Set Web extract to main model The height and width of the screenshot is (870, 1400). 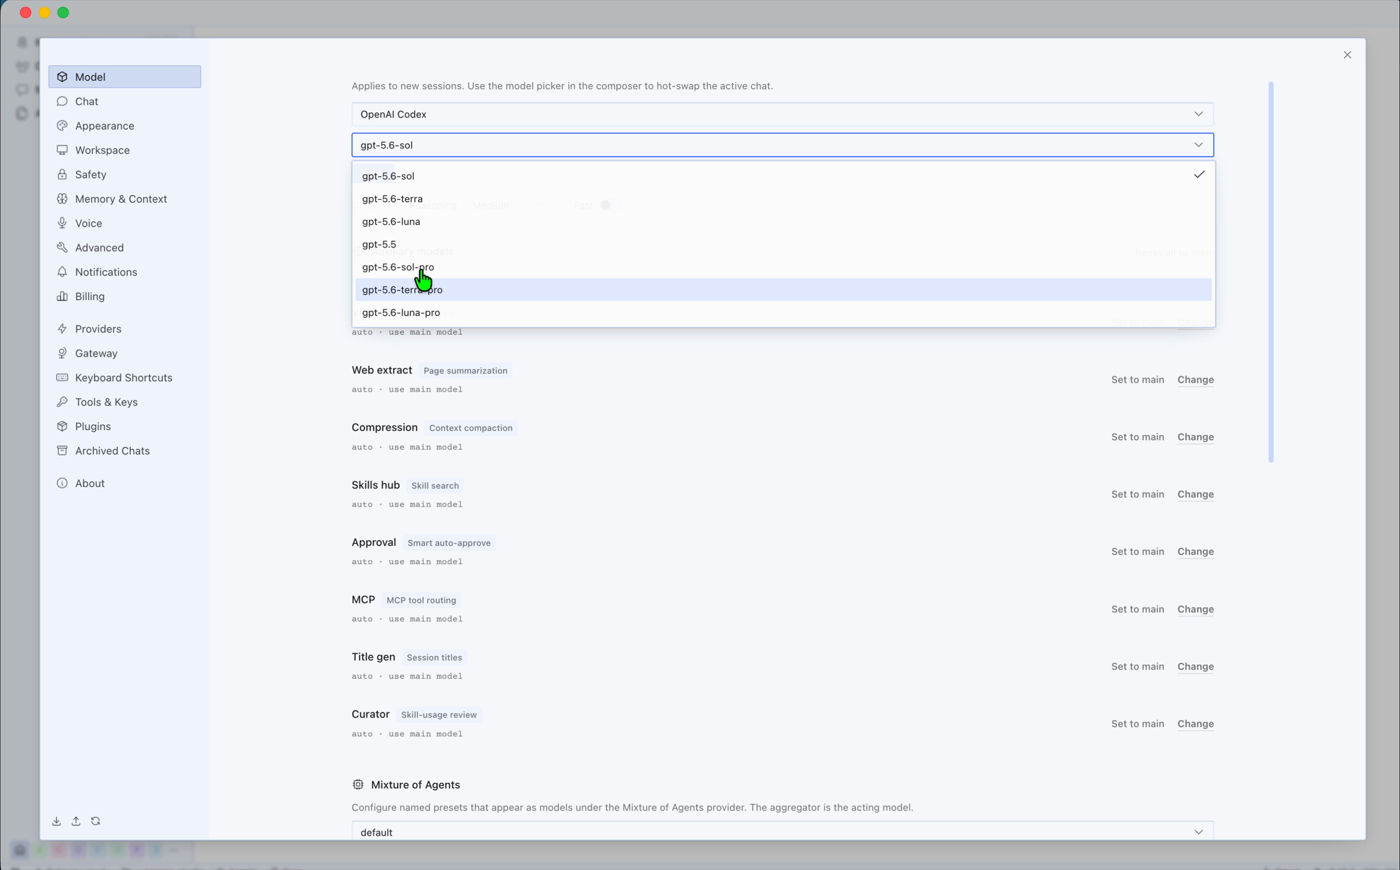(x=1137, y=380)
